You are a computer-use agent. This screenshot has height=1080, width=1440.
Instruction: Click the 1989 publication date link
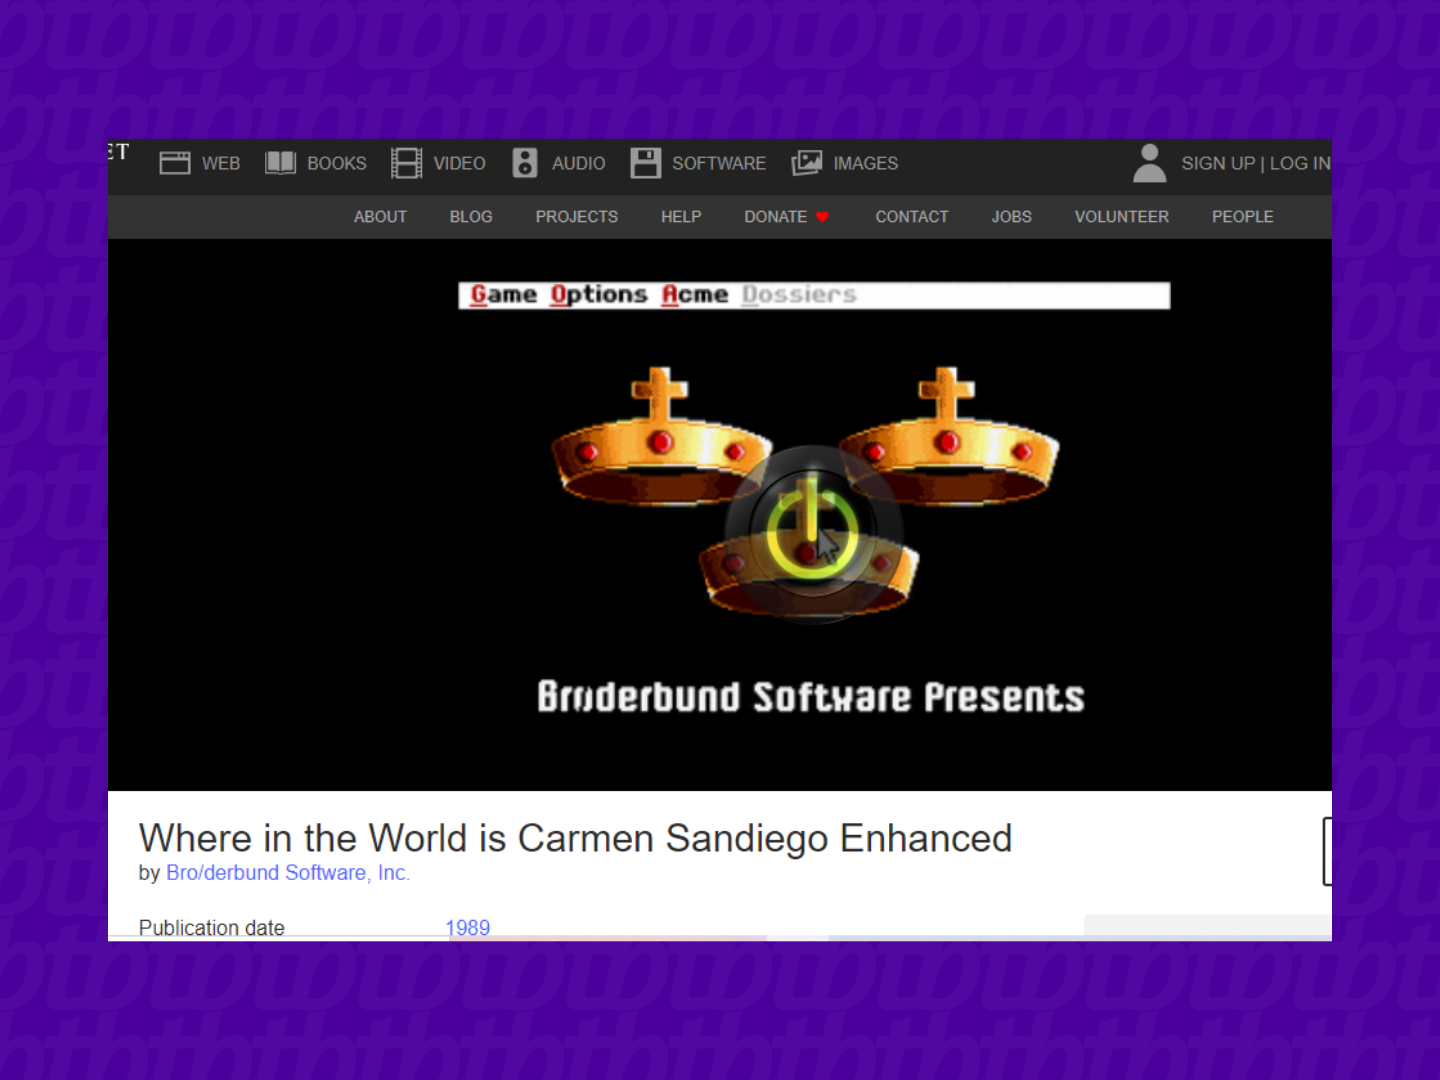coord(468,928)
